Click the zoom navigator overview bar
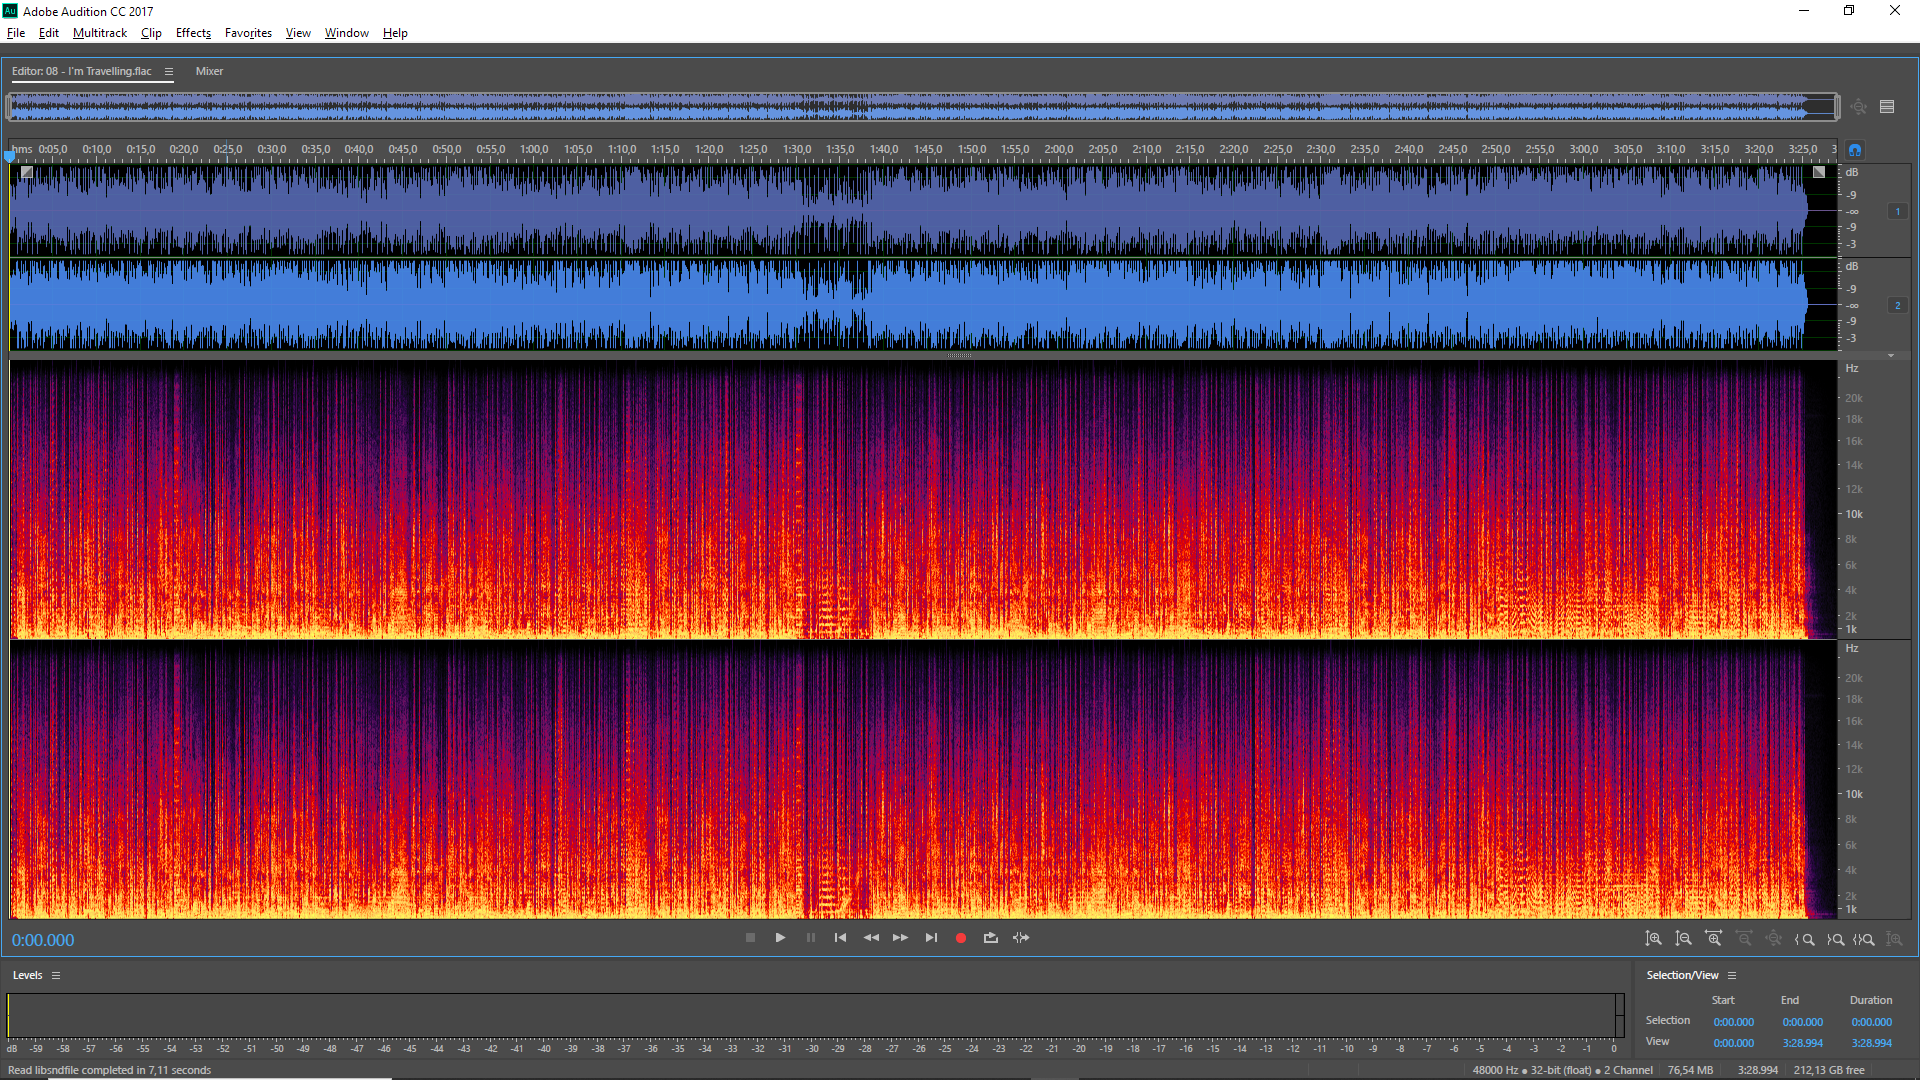 click(x=922, y=106)
